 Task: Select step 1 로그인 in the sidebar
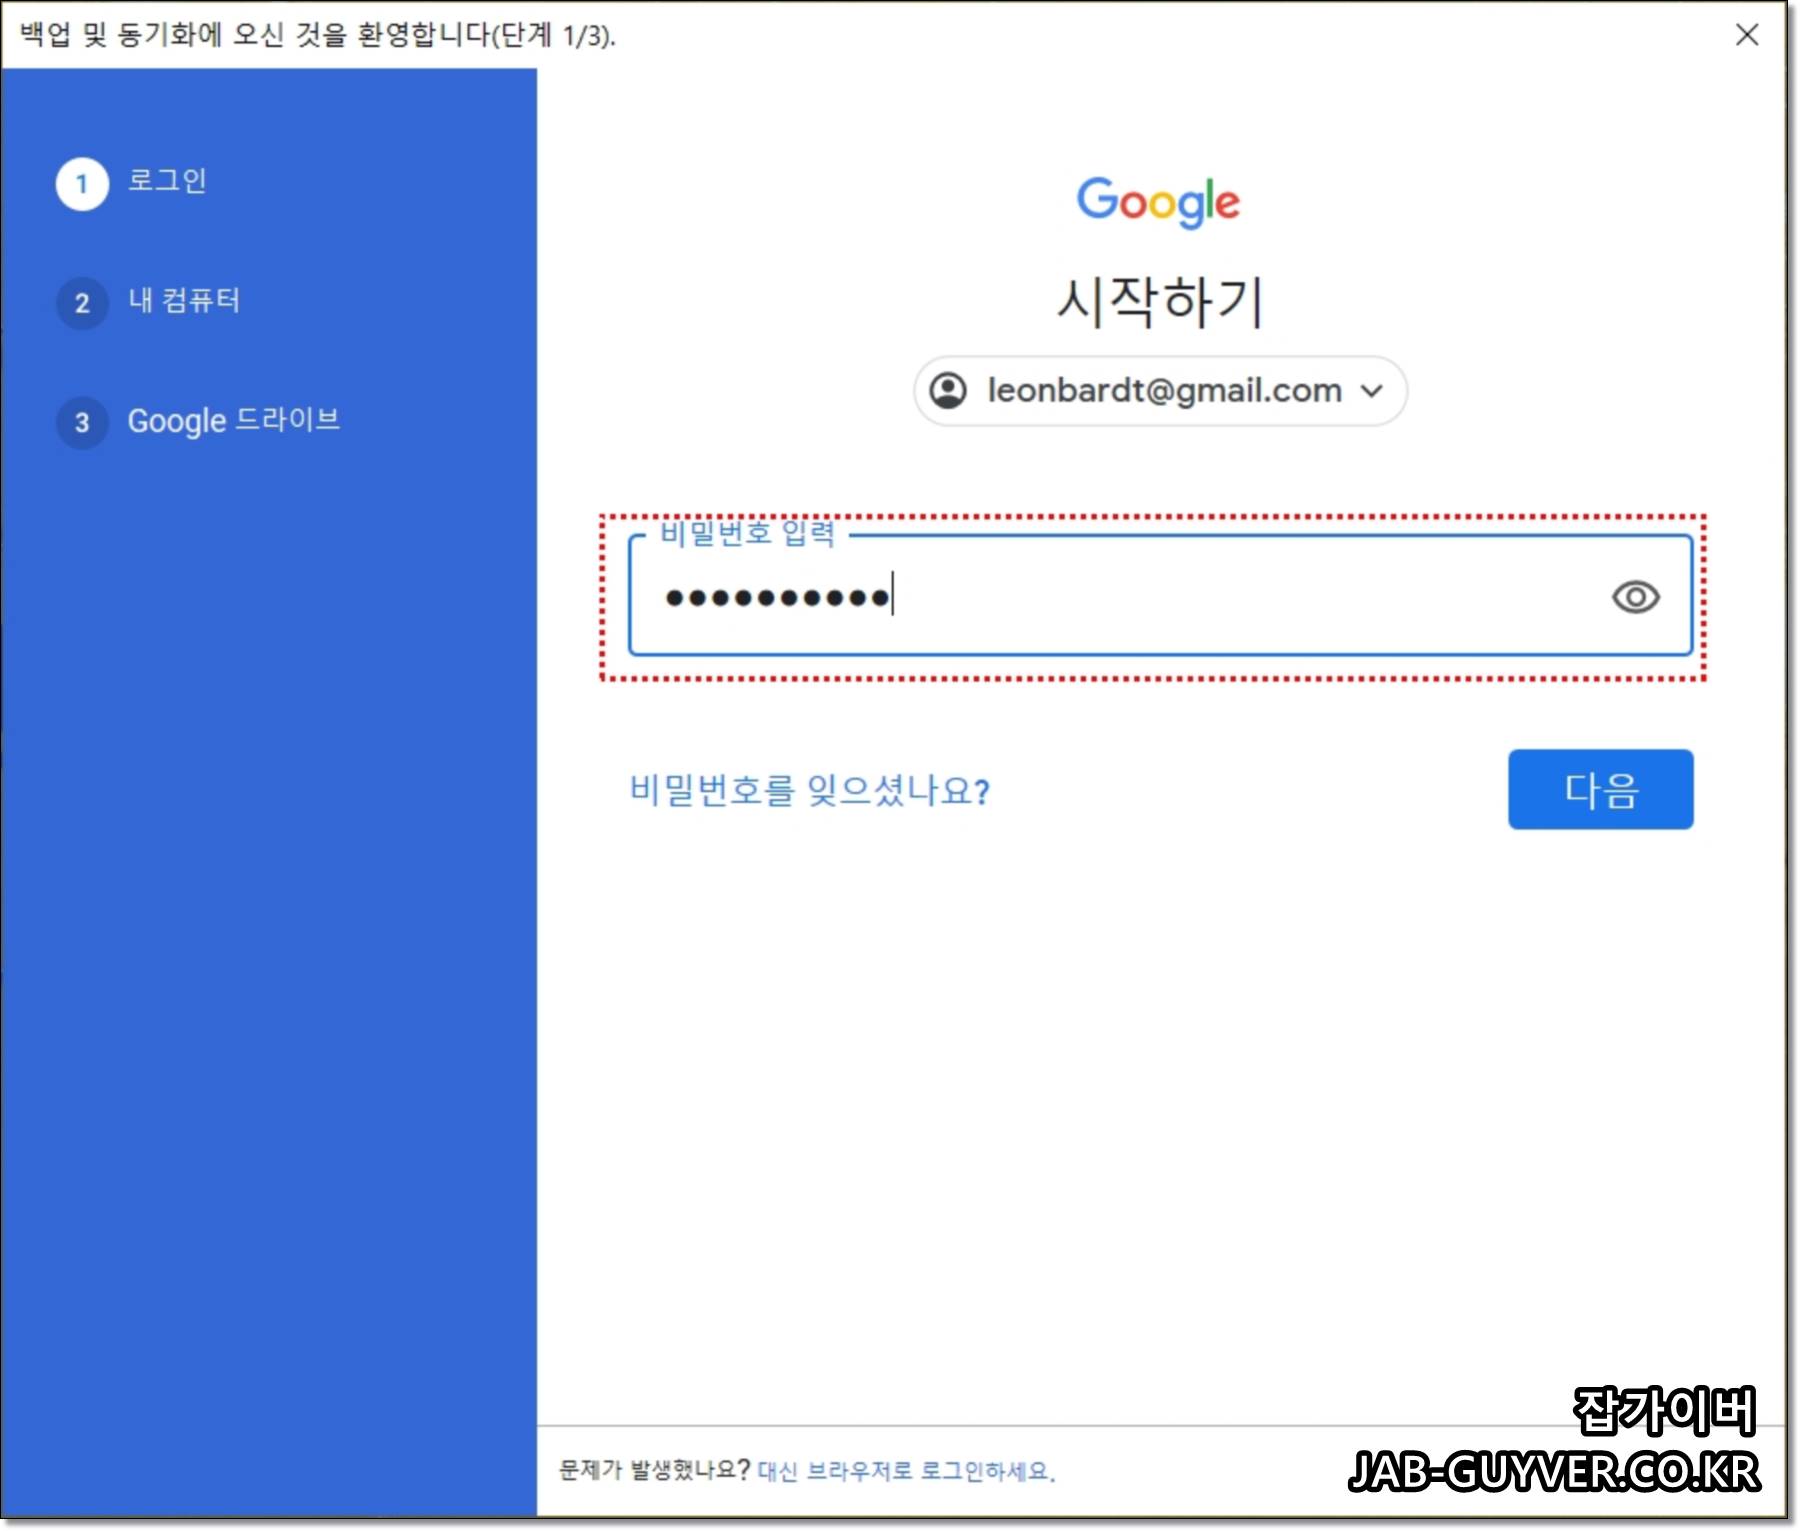[x=131, y=183]
